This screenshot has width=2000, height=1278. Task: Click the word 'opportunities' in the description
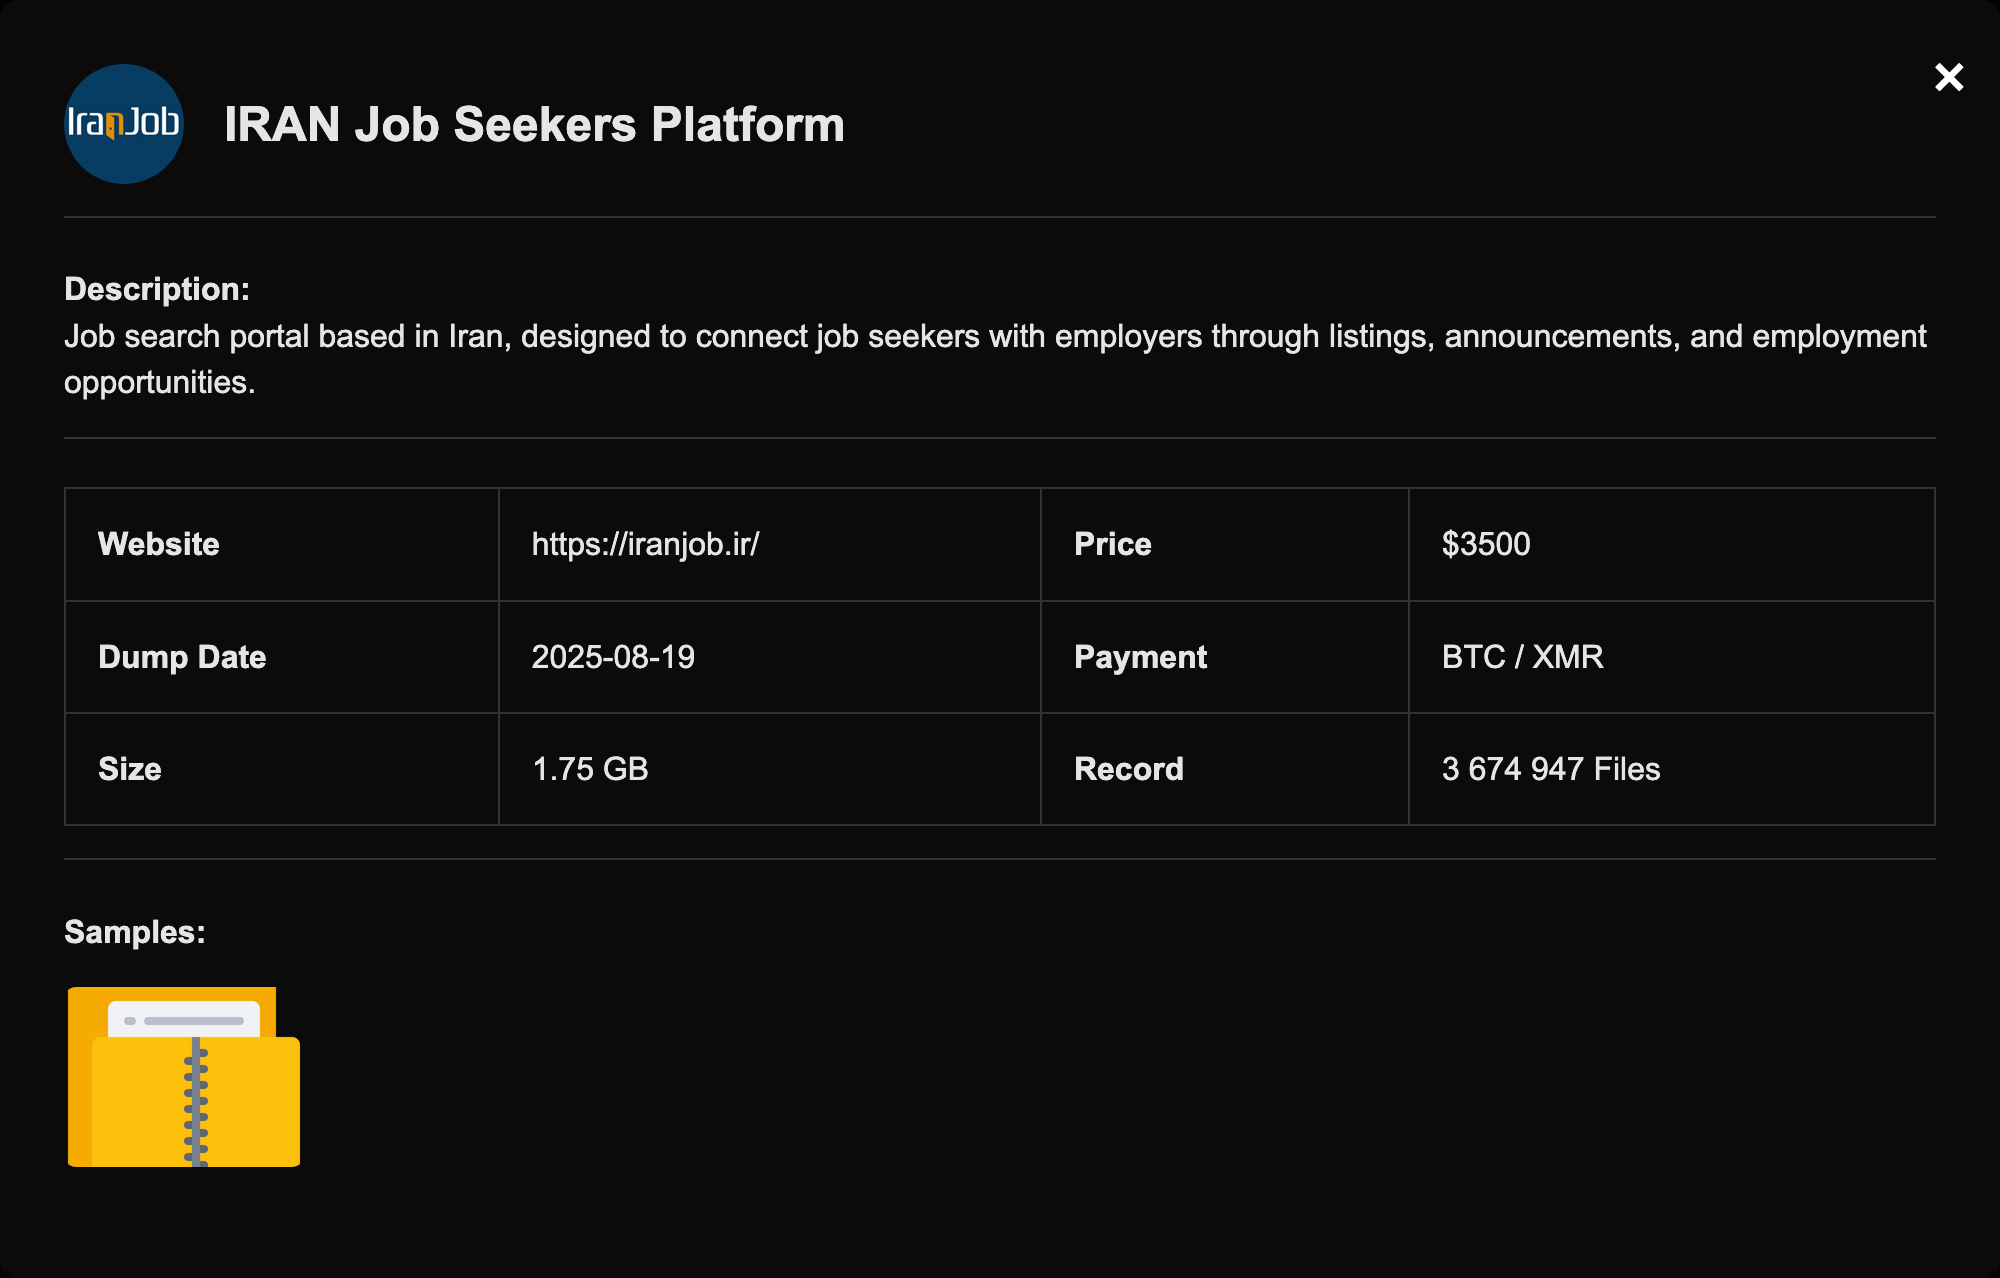(x=156, y=383)
